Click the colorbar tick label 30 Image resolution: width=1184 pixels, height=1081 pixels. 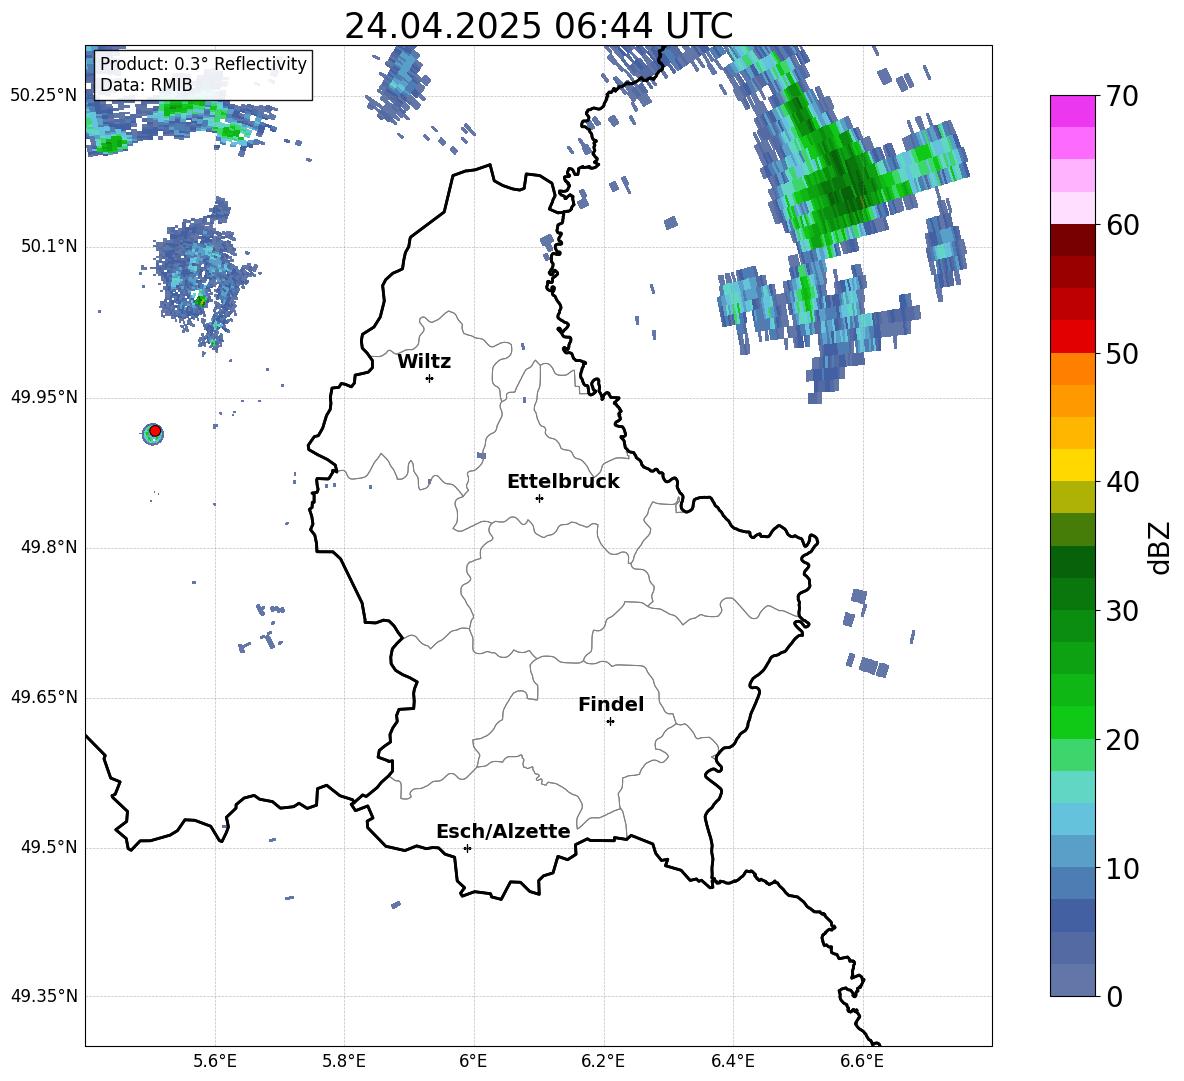coord(1122,611)
